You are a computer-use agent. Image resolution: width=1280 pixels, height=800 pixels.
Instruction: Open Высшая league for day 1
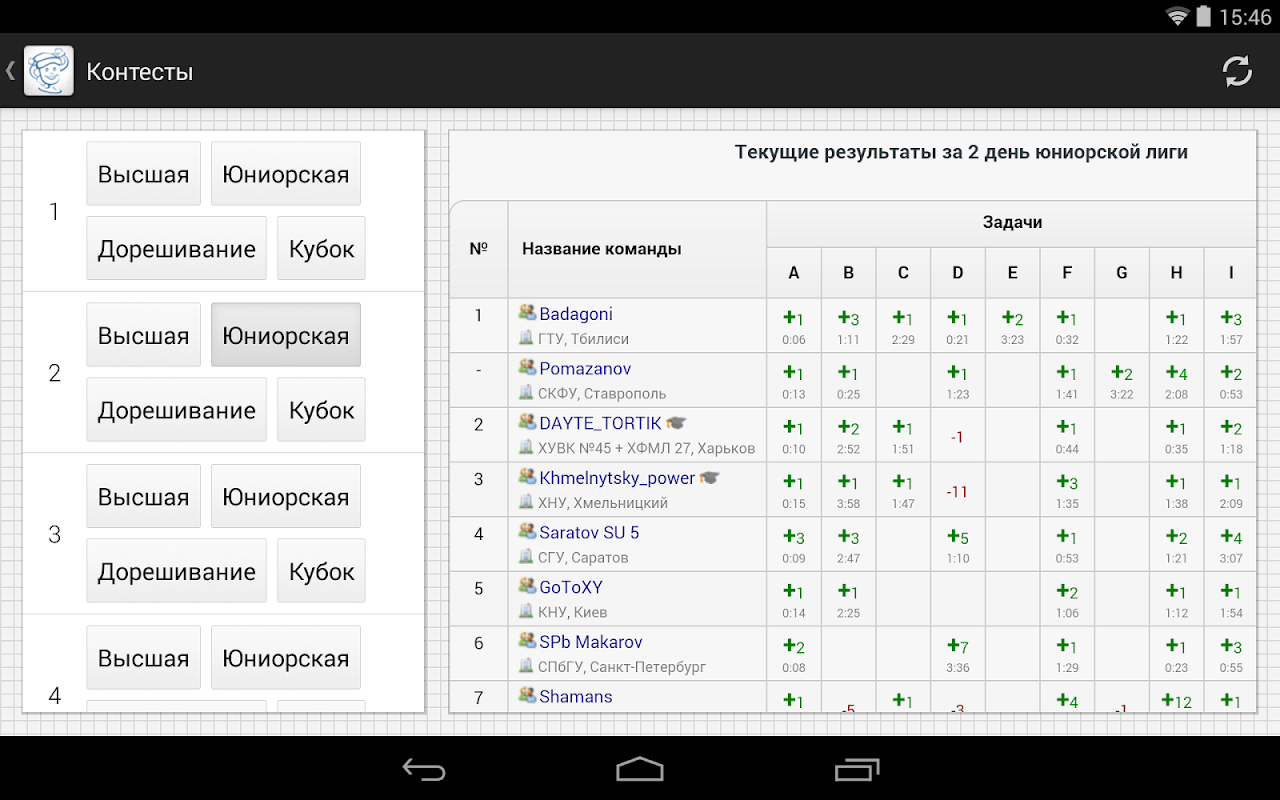[143, 174]
